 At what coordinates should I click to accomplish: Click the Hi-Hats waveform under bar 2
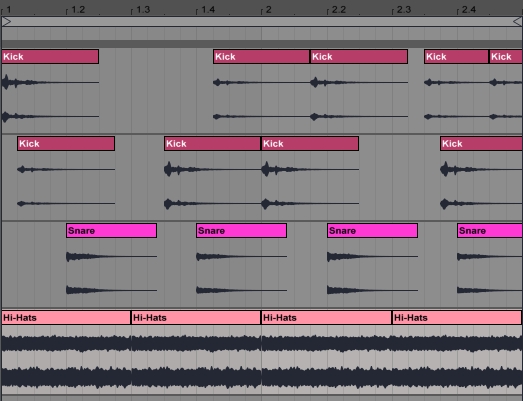326,360
